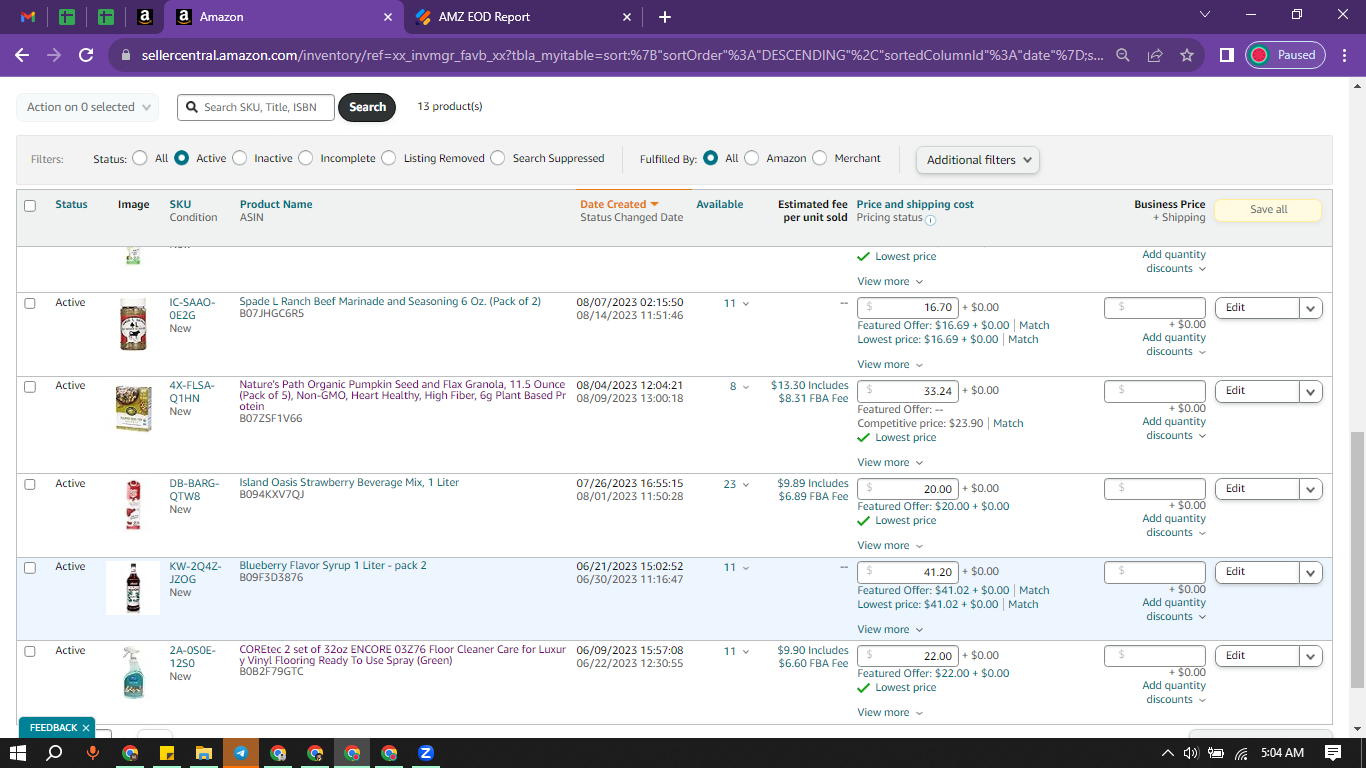Open the Windows Start menu

pyautogui.click(x=18, y=753)
